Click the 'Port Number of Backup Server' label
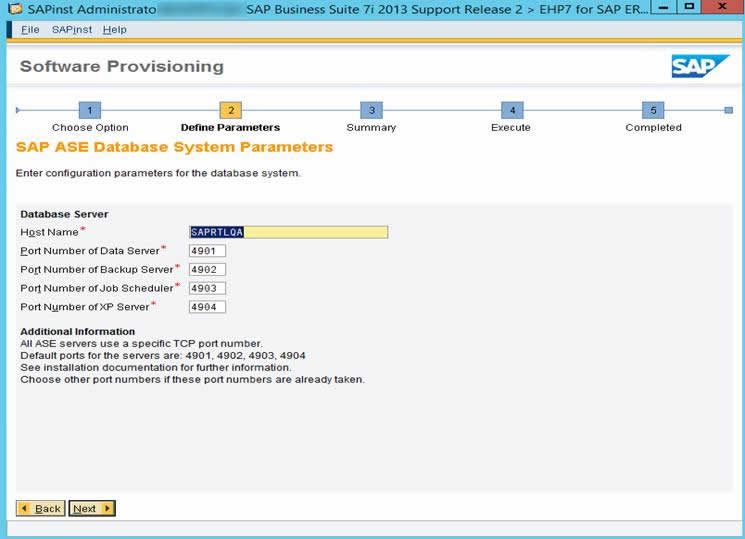The image size is (745, 539). click(97, 270)
